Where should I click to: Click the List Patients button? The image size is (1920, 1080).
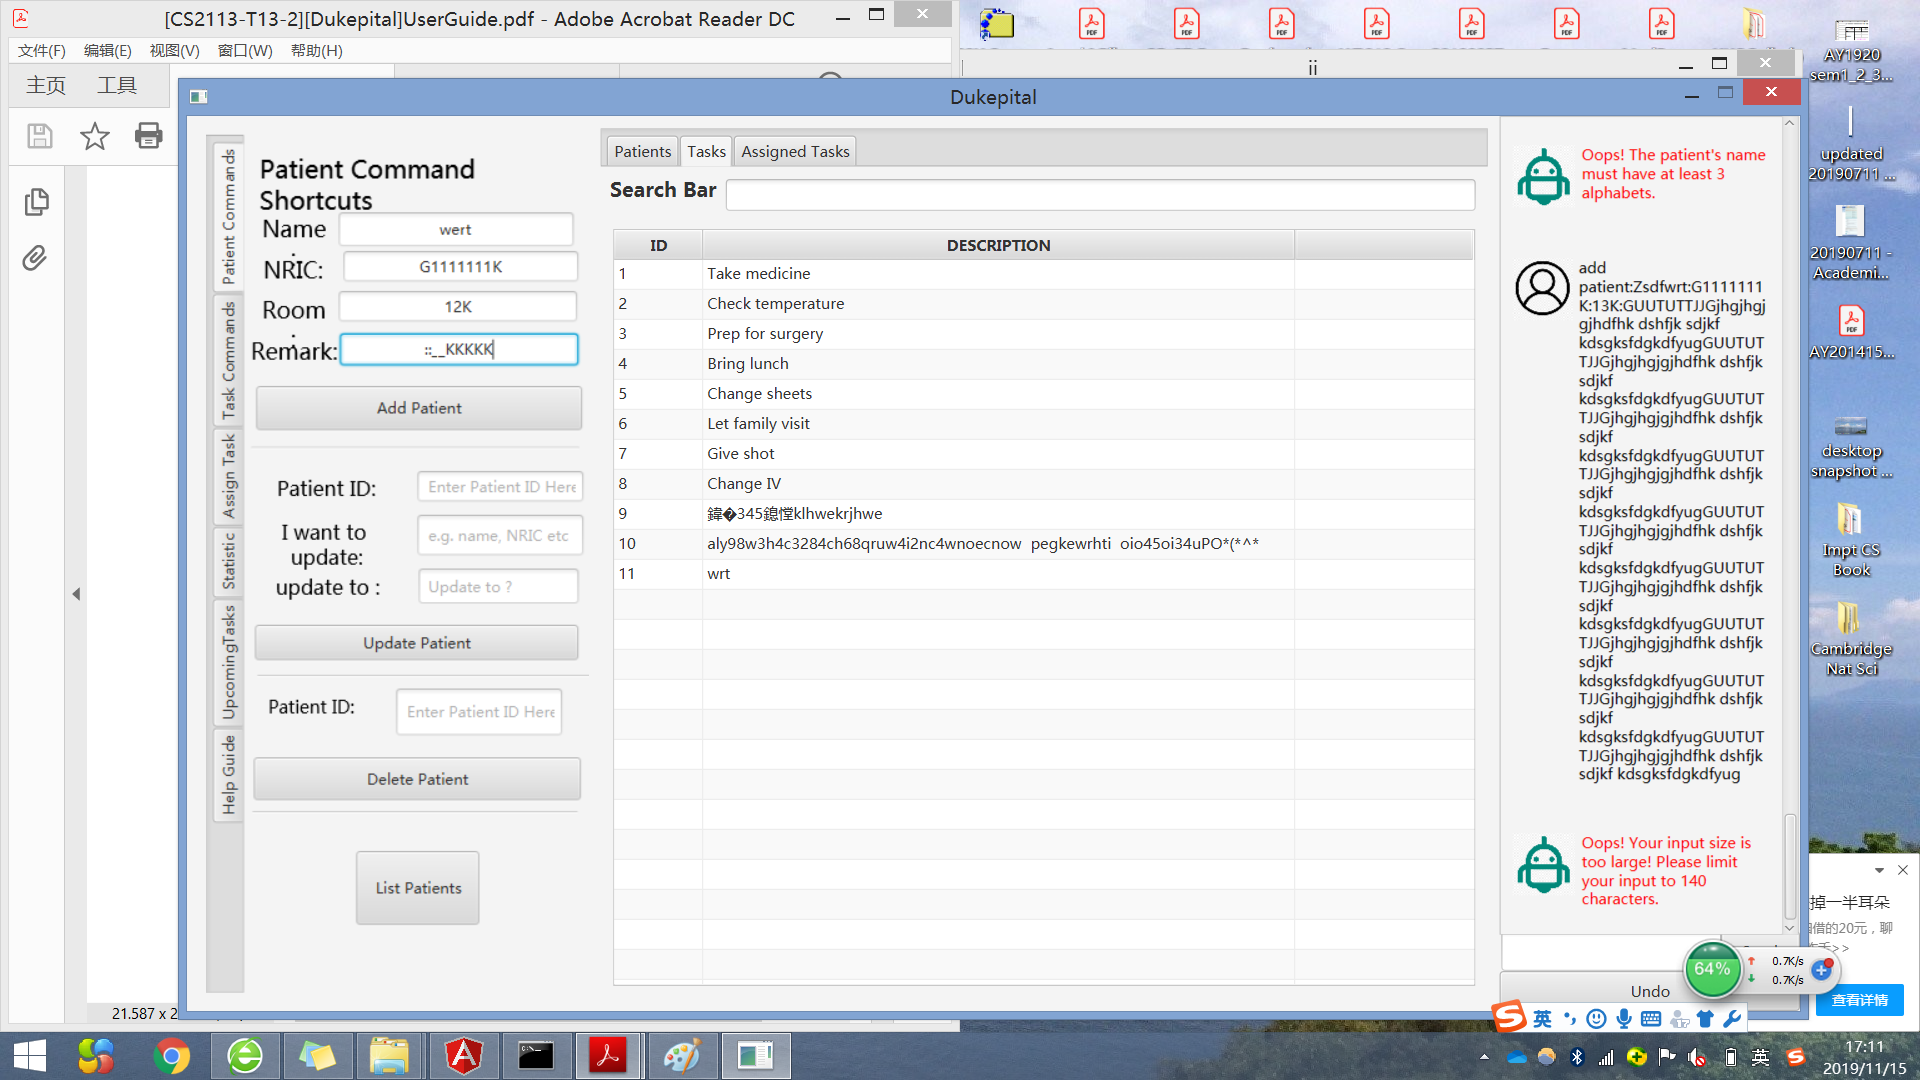point(418,888)
